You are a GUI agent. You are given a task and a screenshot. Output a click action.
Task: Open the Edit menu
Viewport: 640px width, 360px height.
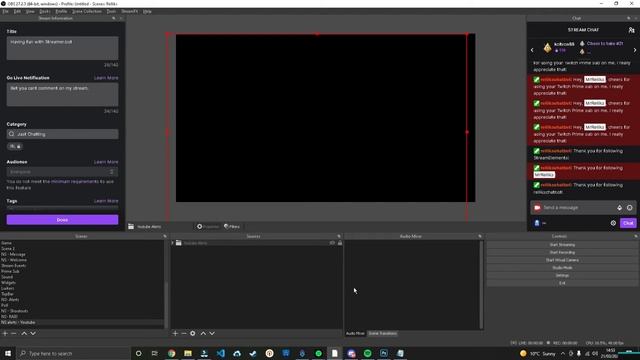pyautogui.click(x=17, y=11)
